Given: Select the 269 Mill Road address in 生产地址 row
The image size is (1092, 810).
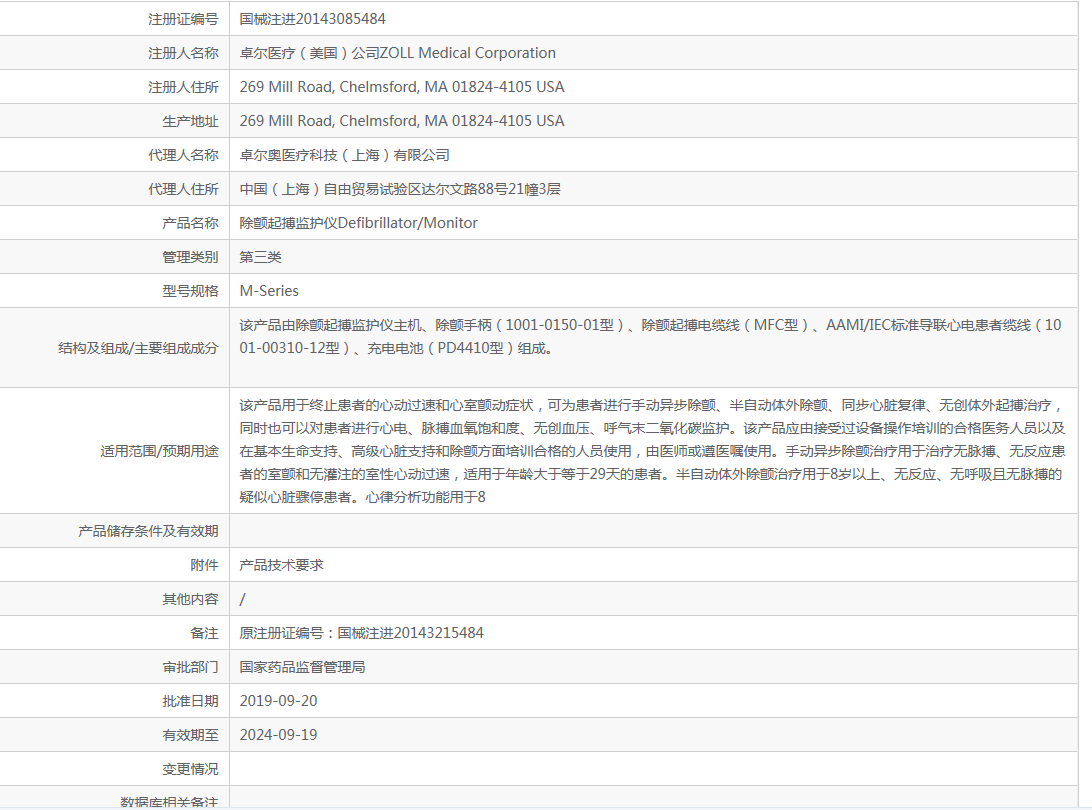Looking at the screenshot, I should 402,121.
